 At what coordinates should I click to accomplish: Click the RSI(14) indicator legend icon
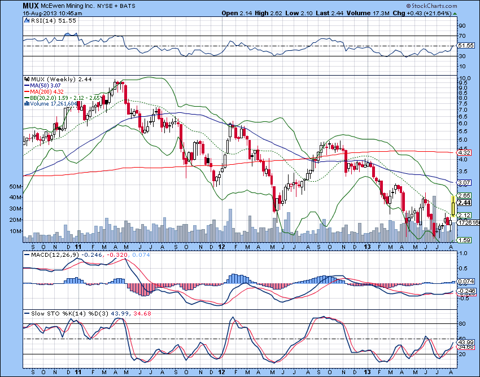27,21
